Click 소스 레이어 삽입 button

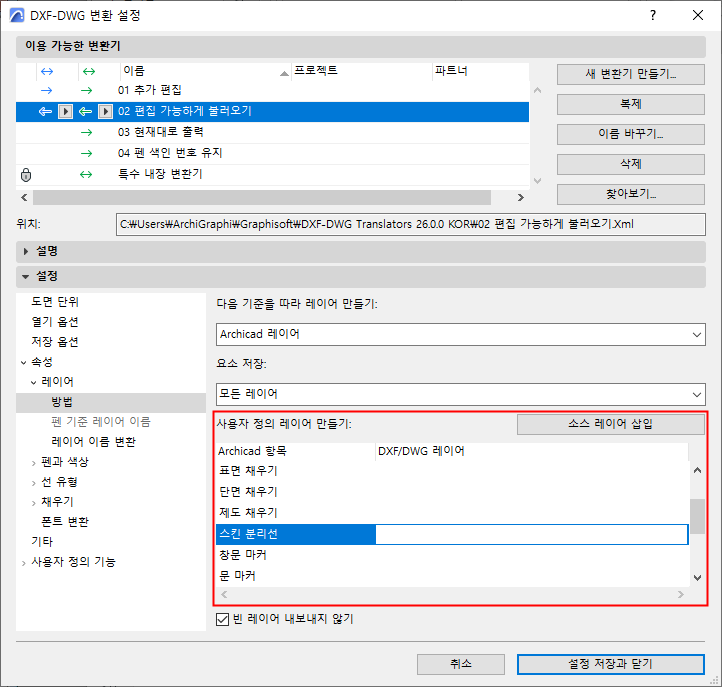click(611, 424)
